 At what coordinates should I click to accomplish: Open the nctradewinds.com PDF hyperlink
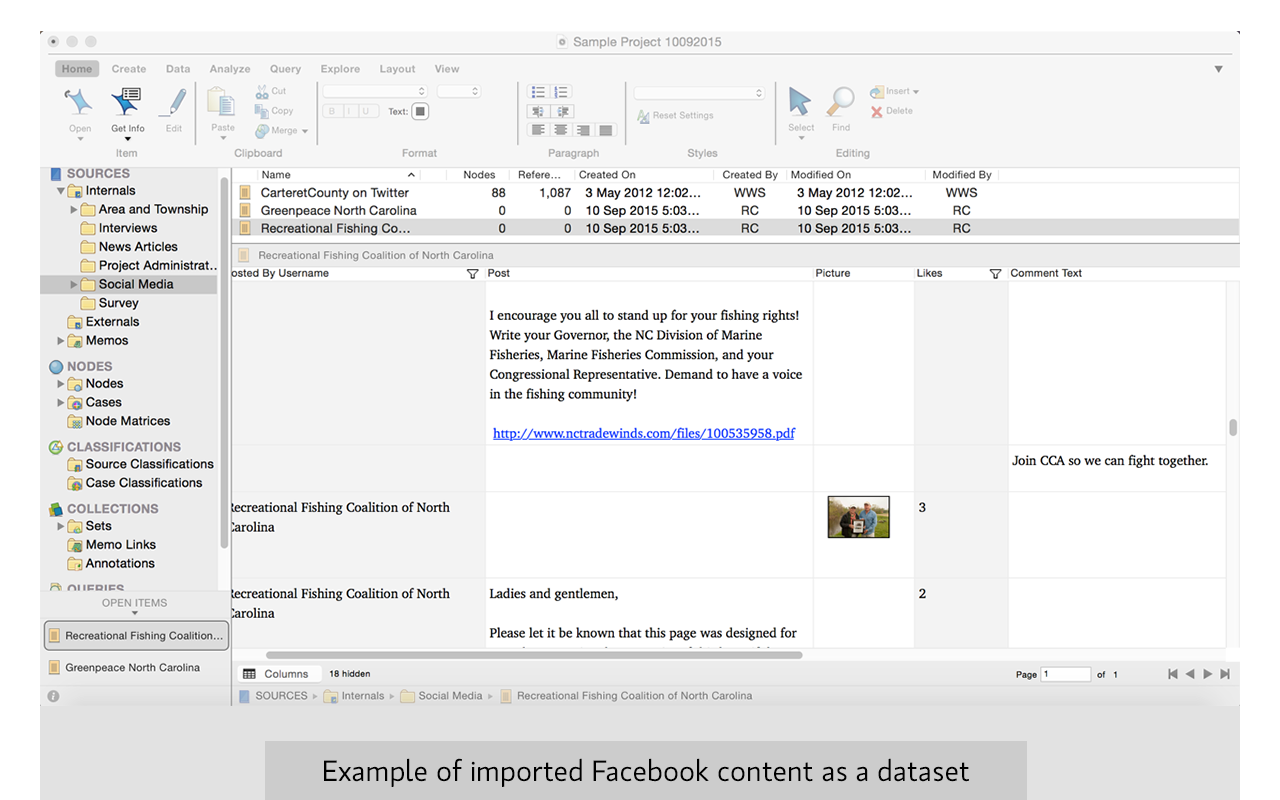(644, 434)
